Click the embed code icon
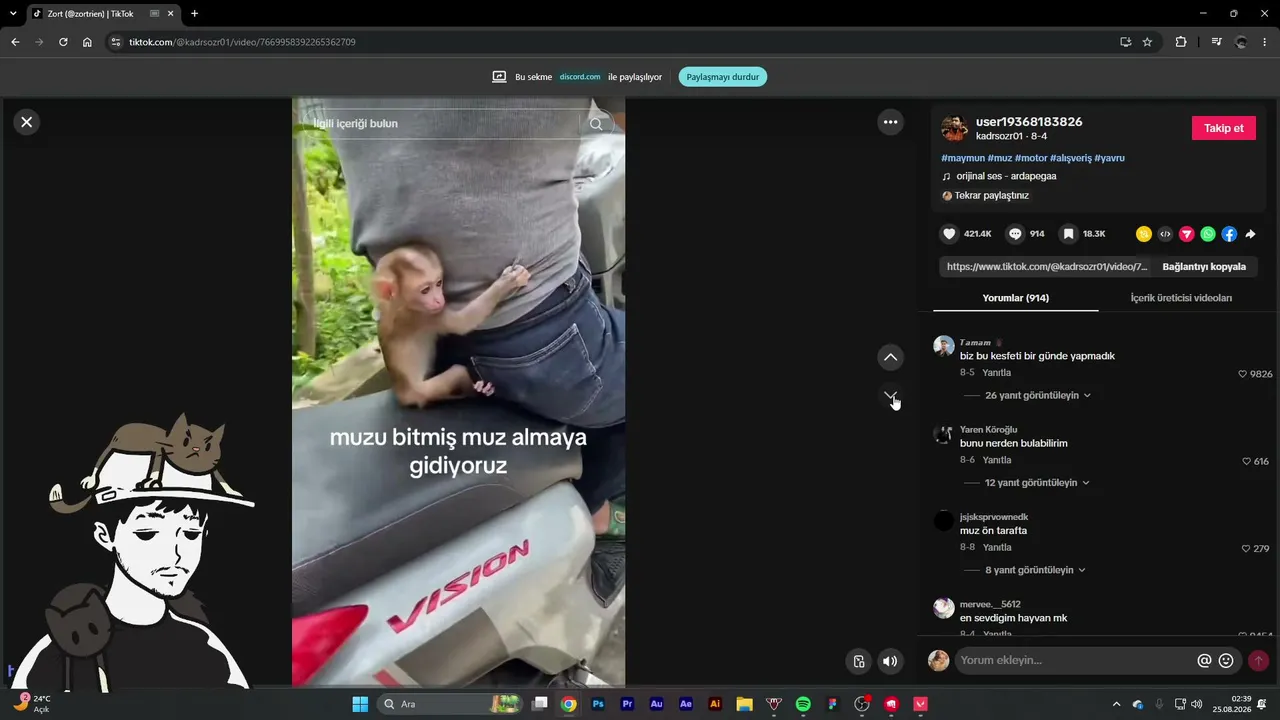 (x=1165, y=234)
